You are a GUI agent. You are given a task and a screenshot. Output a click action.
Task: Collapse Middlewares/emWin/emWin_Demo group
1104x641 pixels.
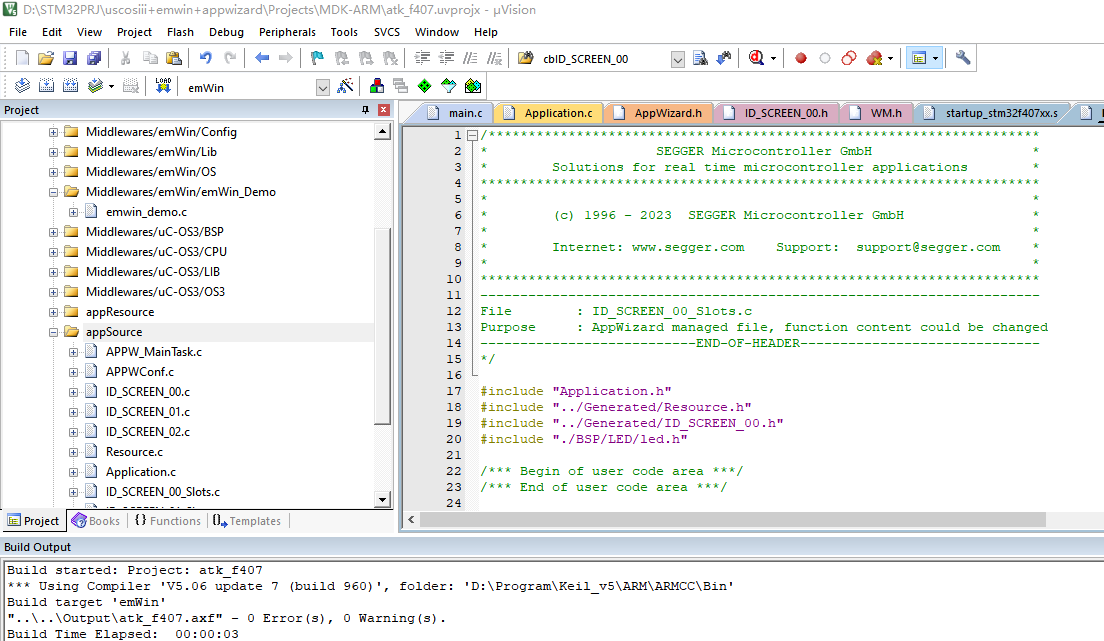point(54,192)
